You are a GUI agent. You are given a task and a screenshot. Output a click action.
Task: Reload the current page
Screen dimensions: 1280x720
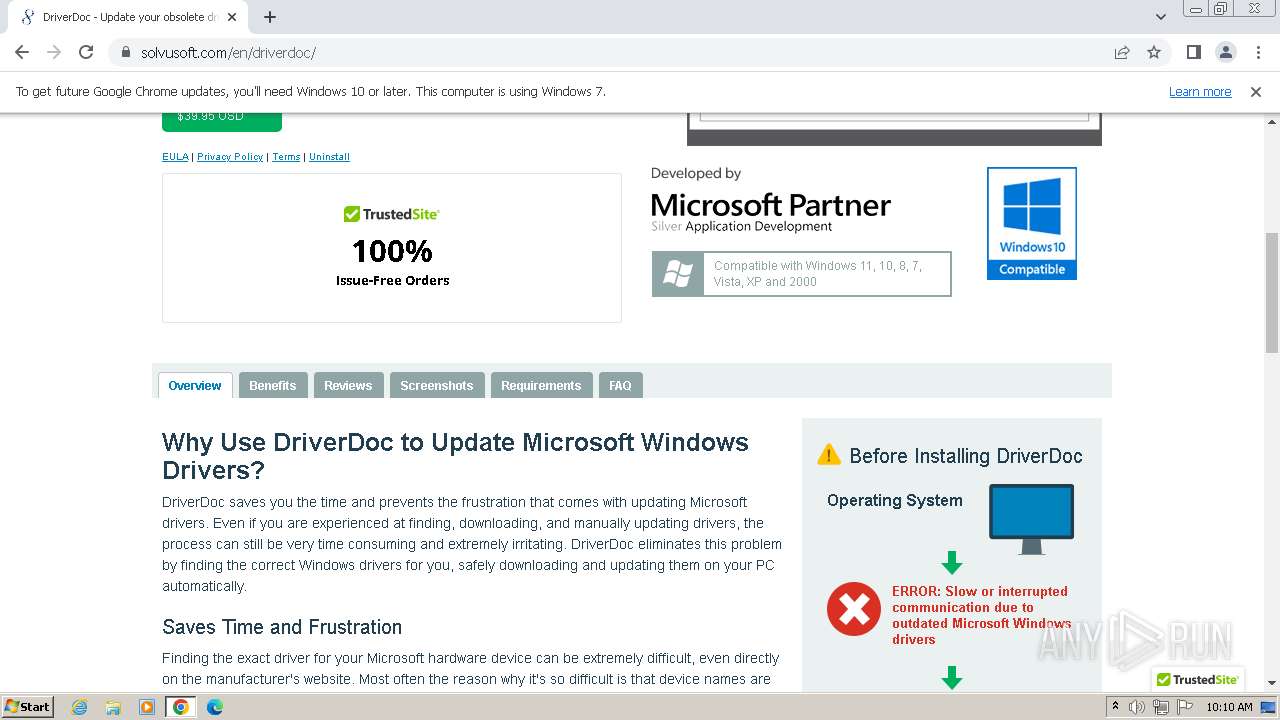(x=86, y=52)
